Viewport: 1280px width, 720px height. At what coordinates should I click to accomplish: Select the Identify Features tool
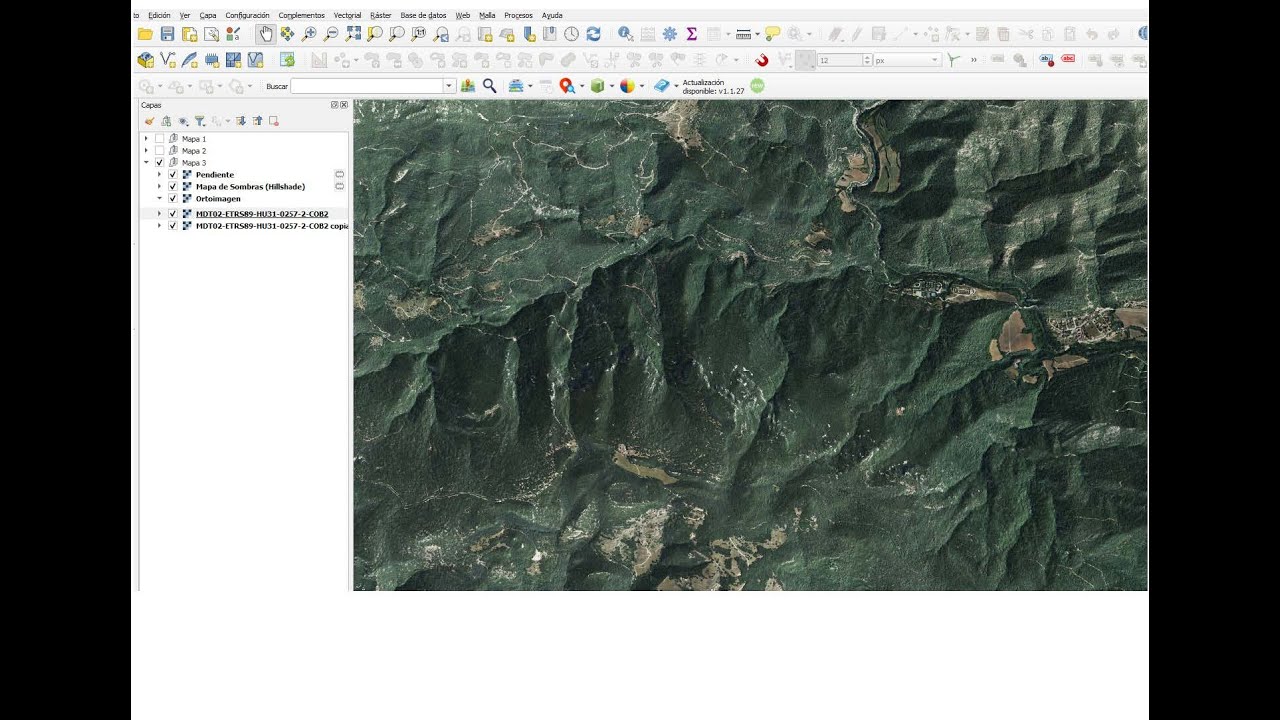[626, 34]
